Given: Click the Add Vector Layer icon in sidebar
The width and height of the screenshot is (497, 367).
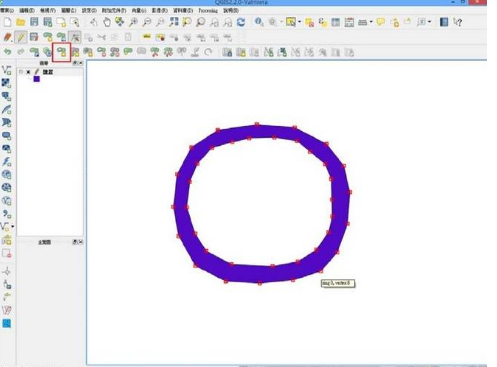Looking at the screenshot, I should tap(6, 70).
